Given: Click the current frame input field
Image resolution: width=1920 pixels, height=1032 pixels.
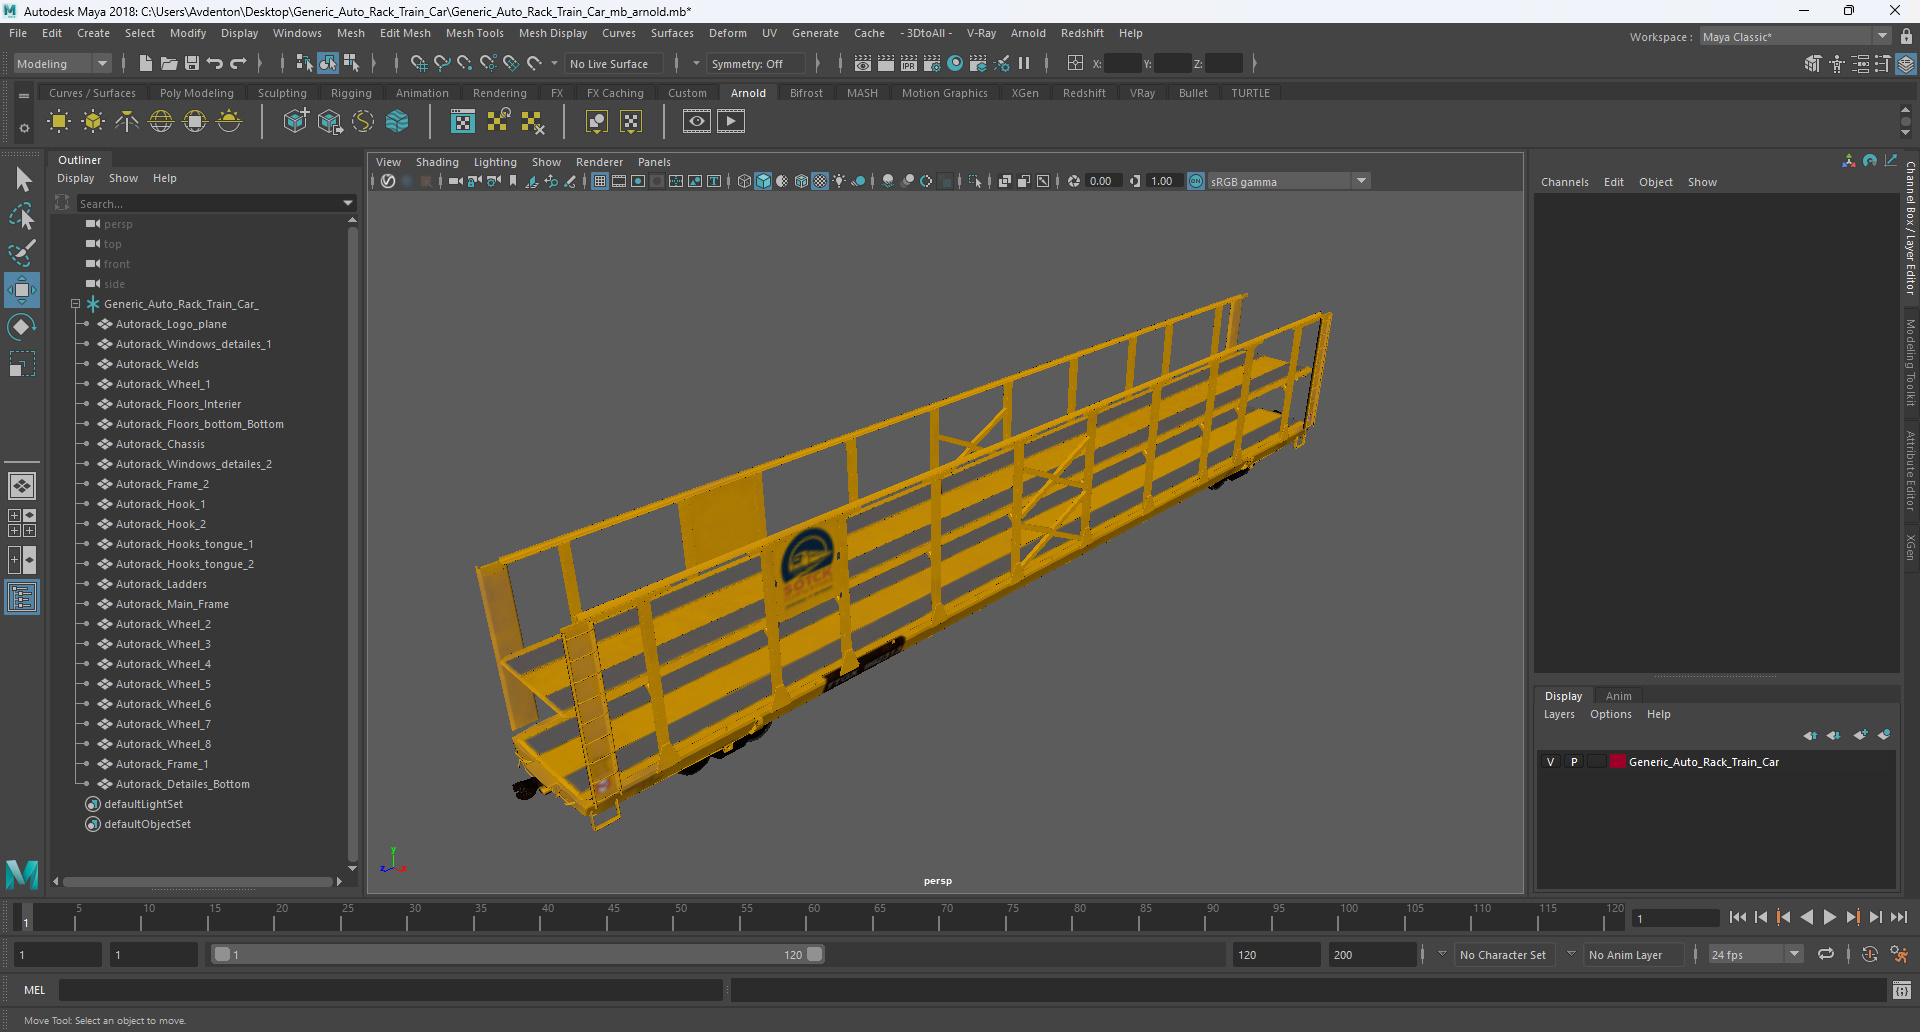Looking at the screenshot, I should [x=1676, y=918].
